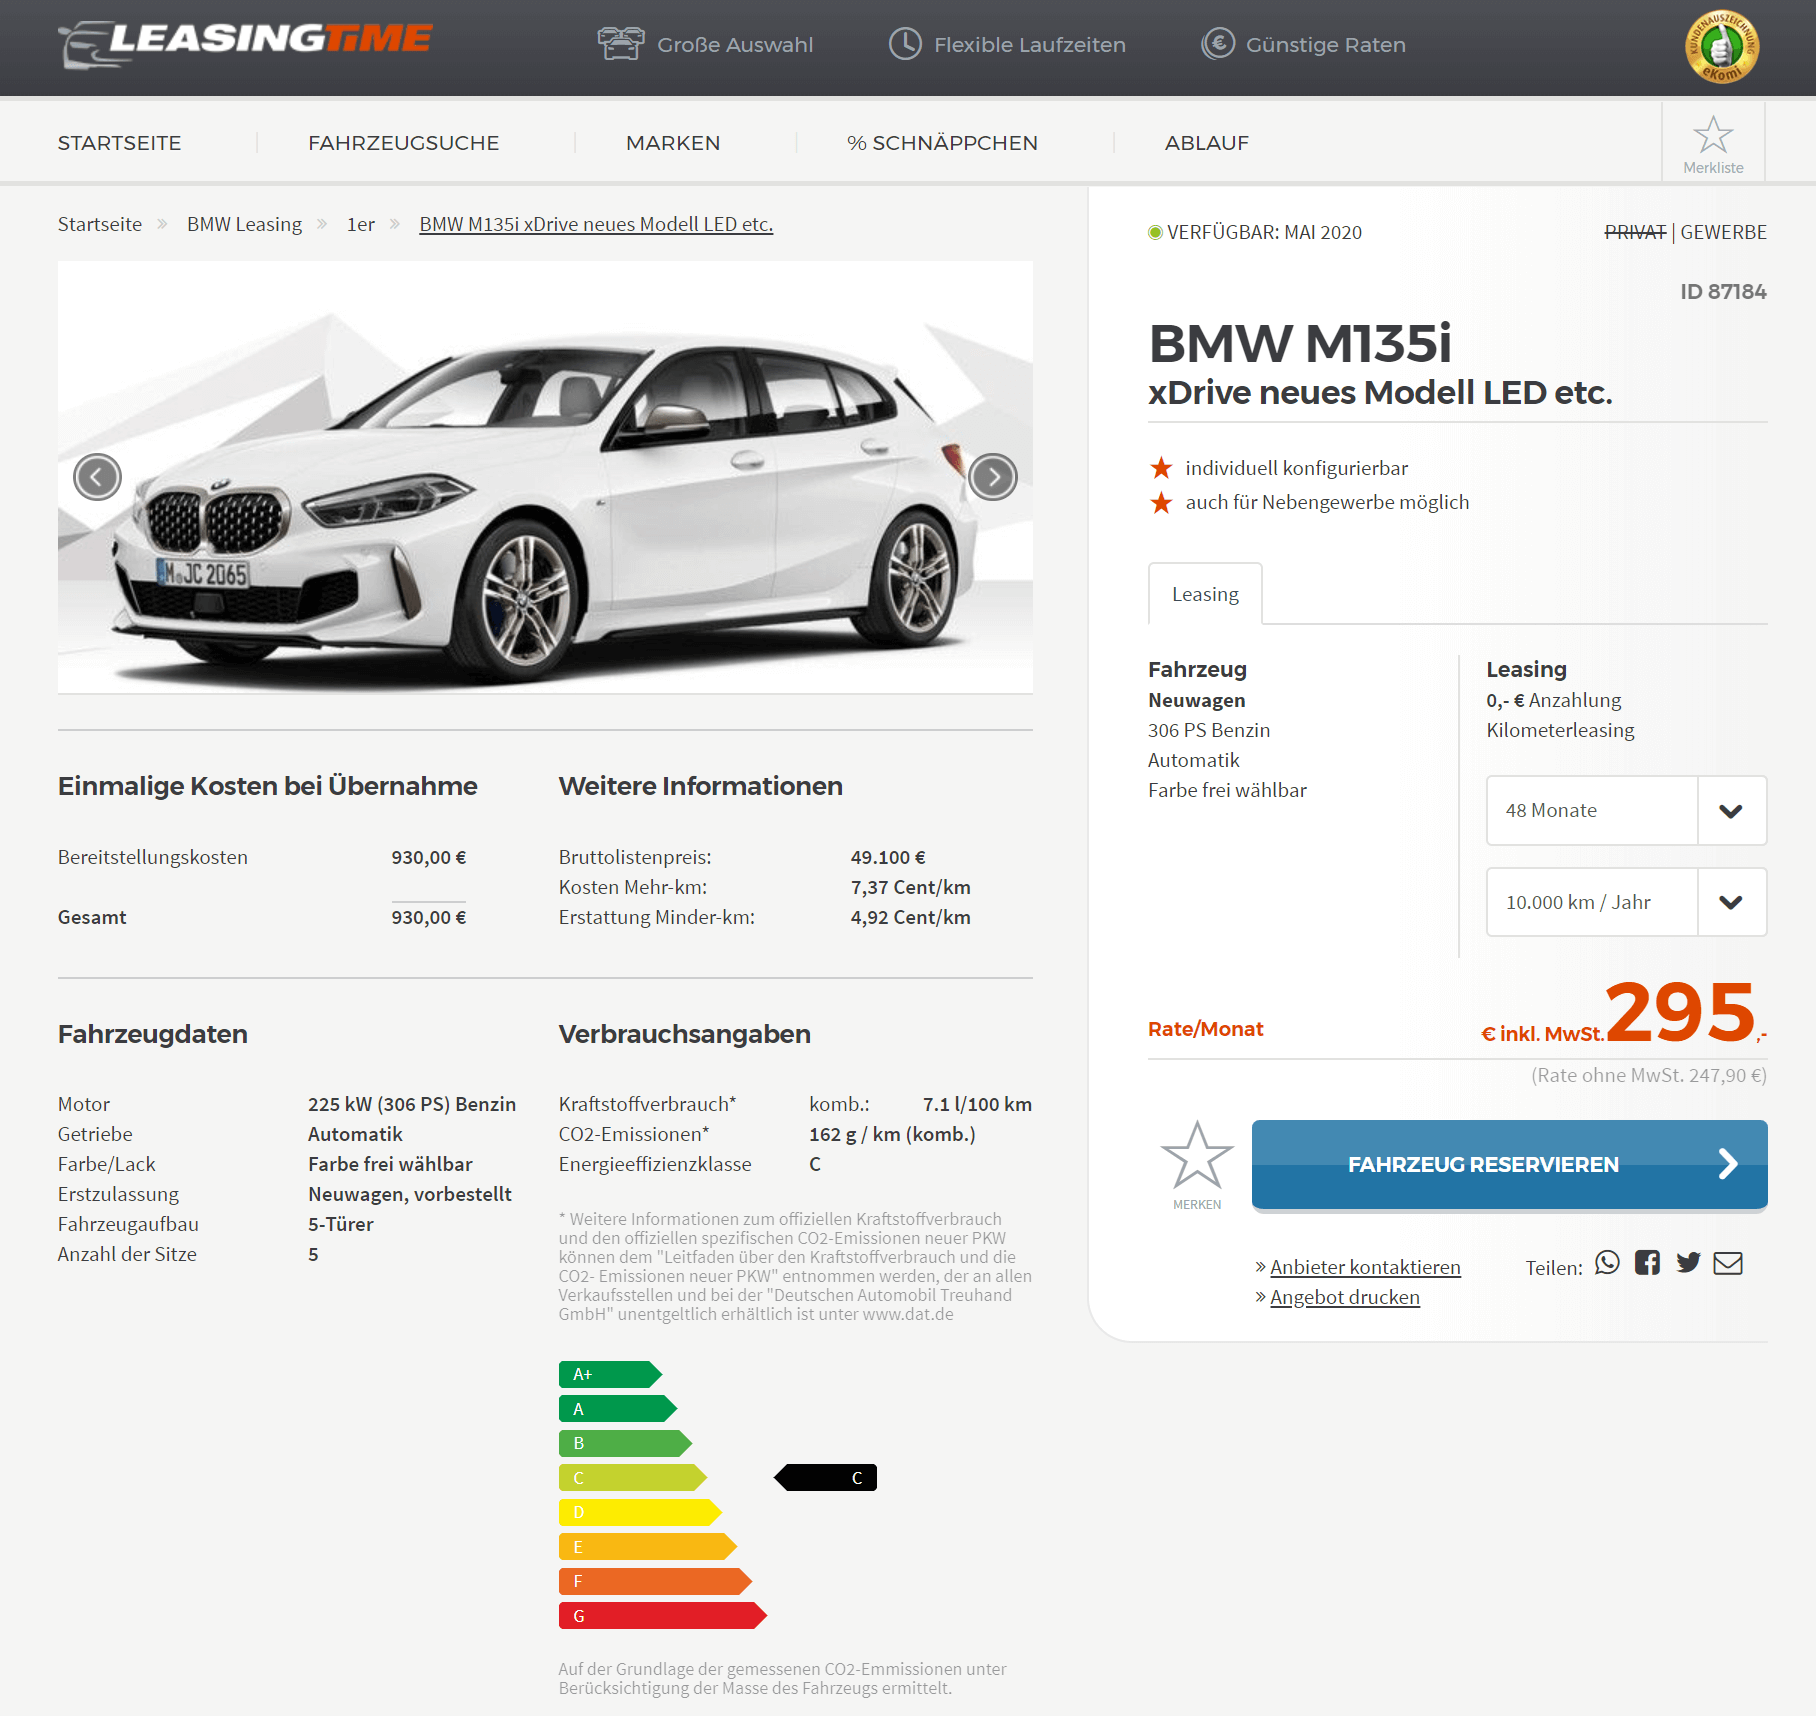Click the LeasingTime logo

click(x=245, y=44)
